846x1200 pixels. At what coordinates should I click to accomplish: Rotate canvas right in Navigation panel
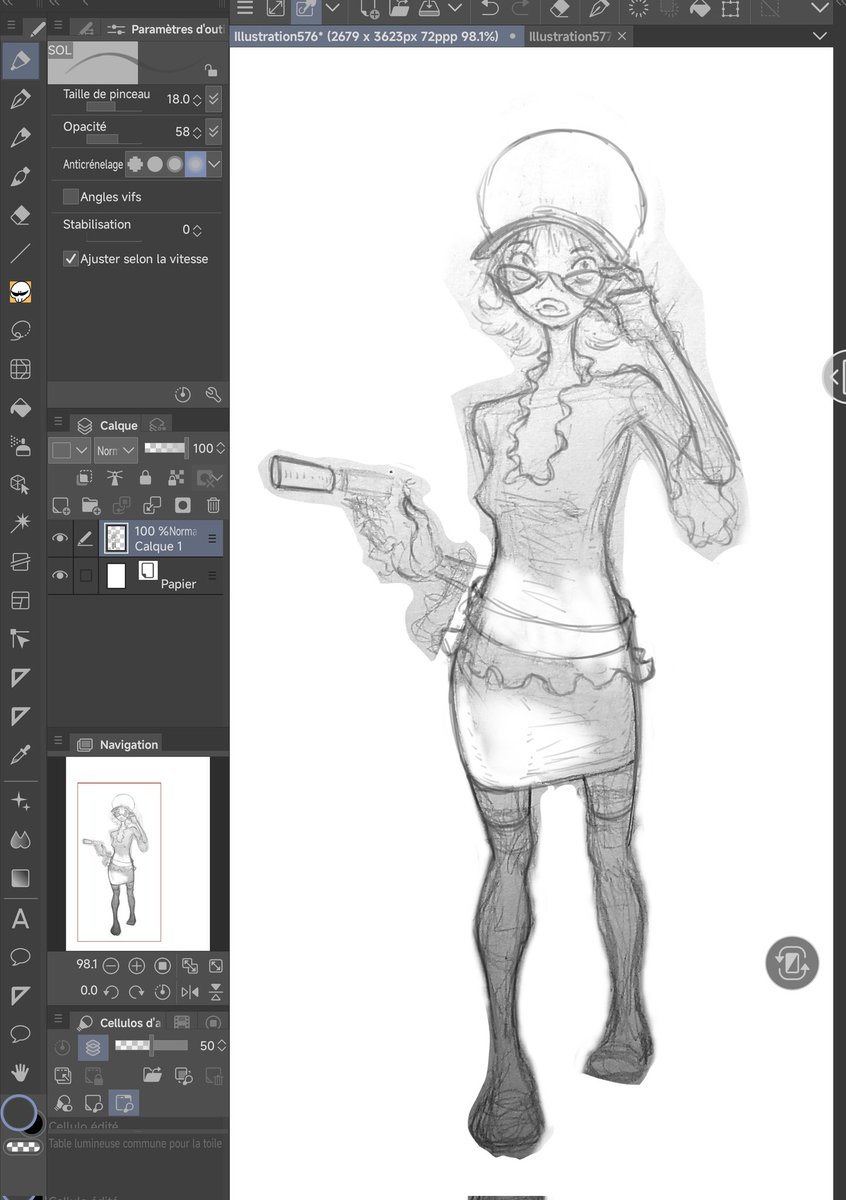tap(137, 992)
